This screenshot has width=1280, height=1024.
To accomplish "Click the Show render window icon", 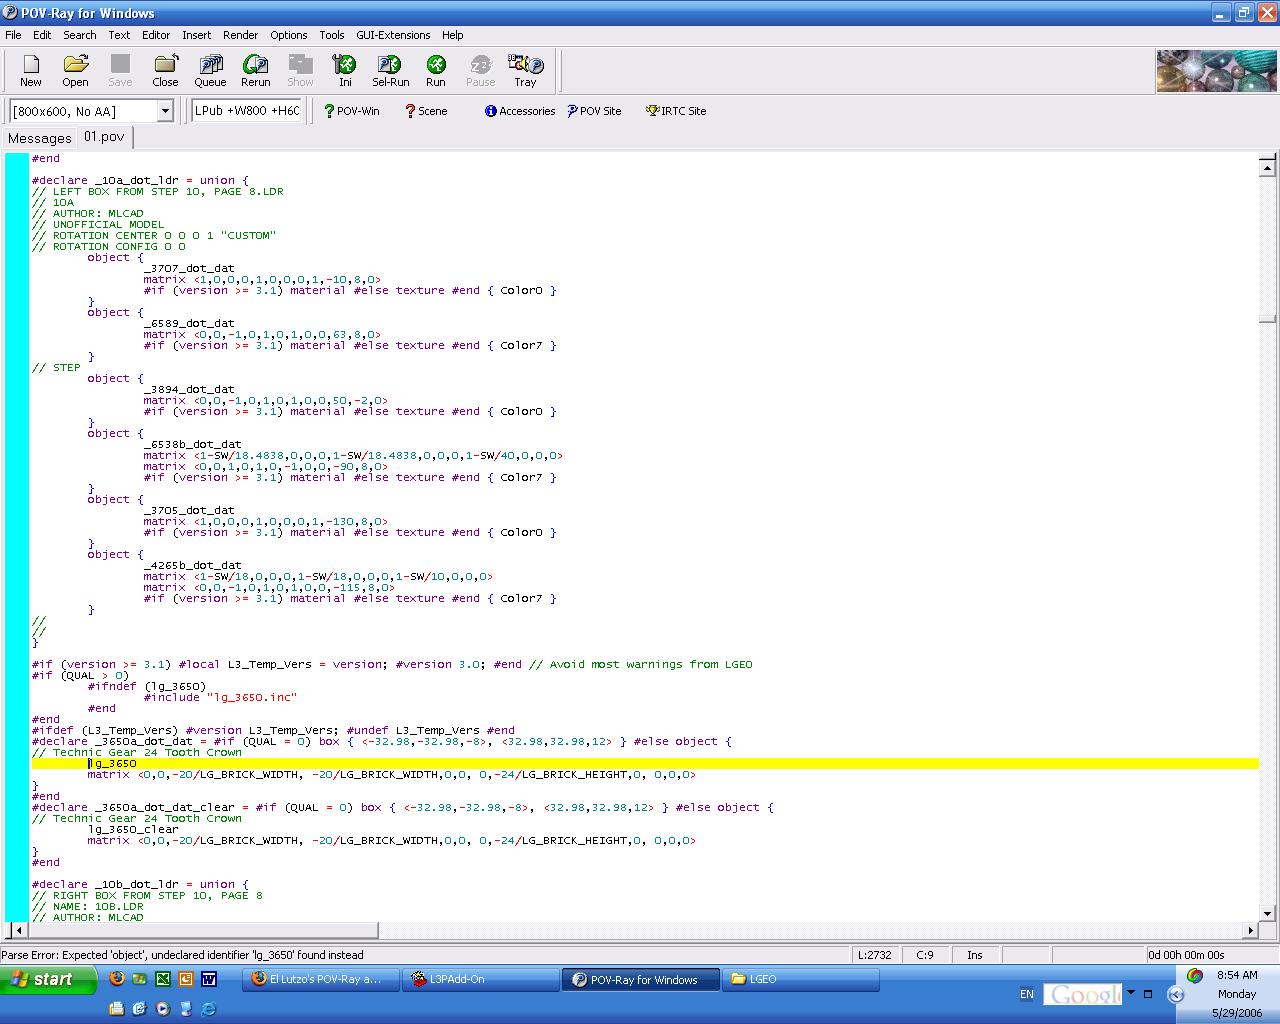I will 300,71.
